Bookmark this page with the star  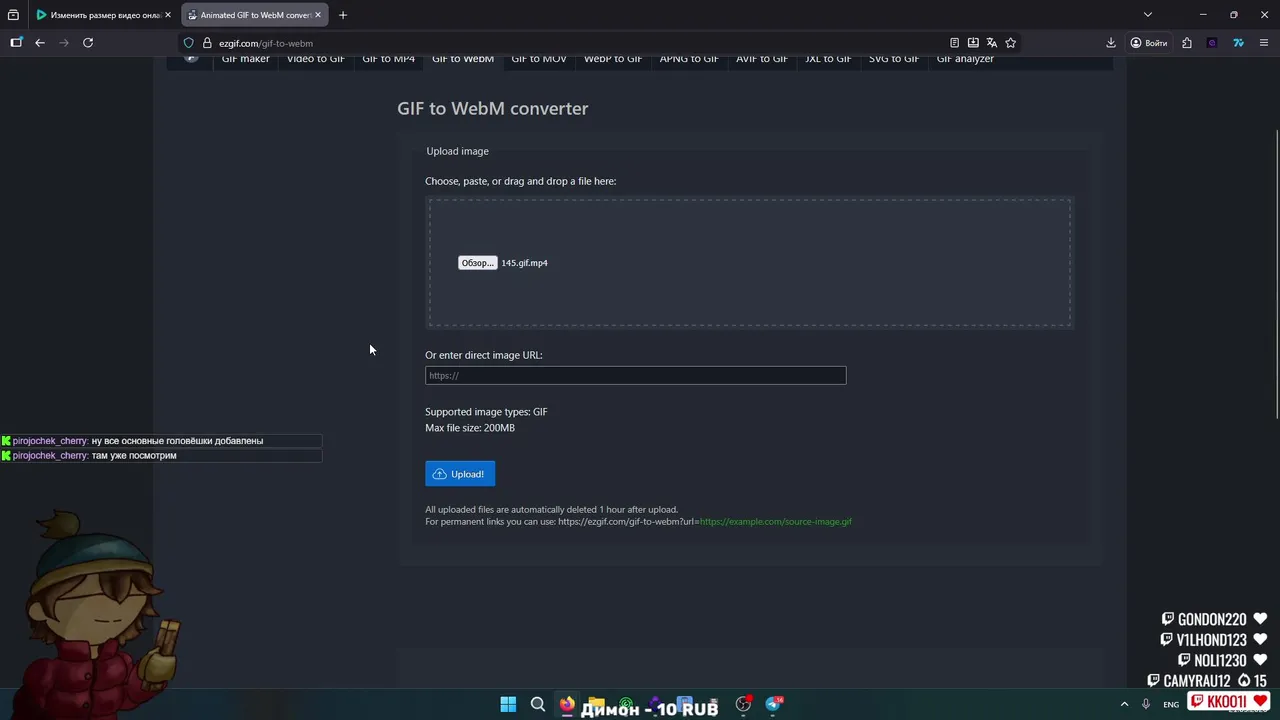[1011, 43]
